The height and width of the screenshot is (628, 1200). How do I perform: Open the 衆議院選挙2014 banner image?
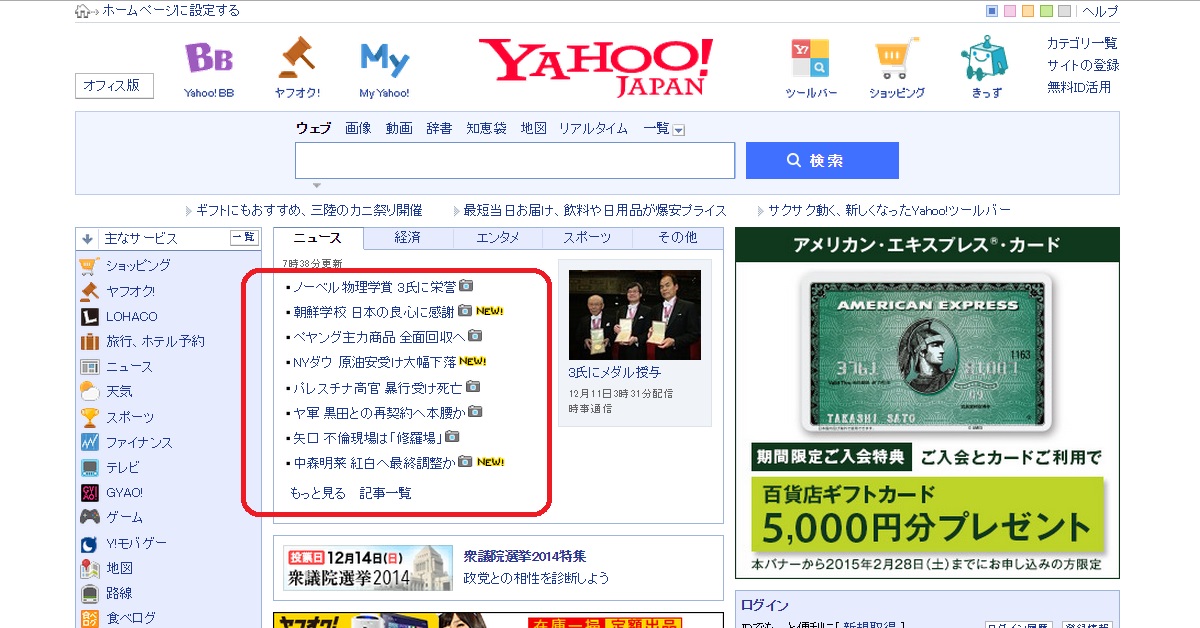click(368, 567)
